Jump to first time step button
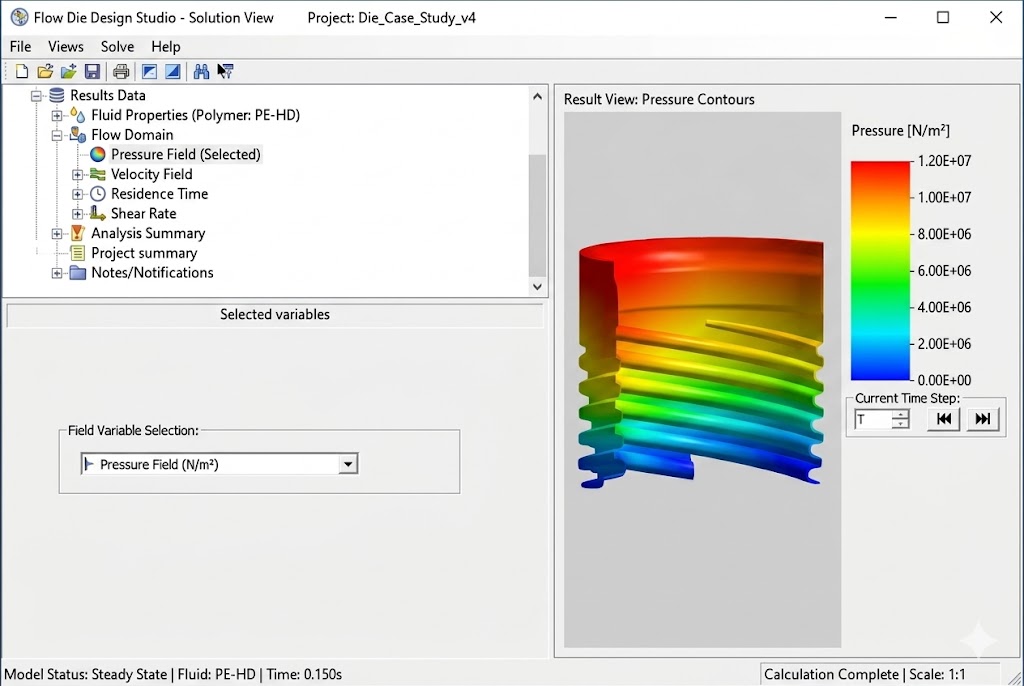Viewport: 1024px width, 686px height. (x=944, y=419)
